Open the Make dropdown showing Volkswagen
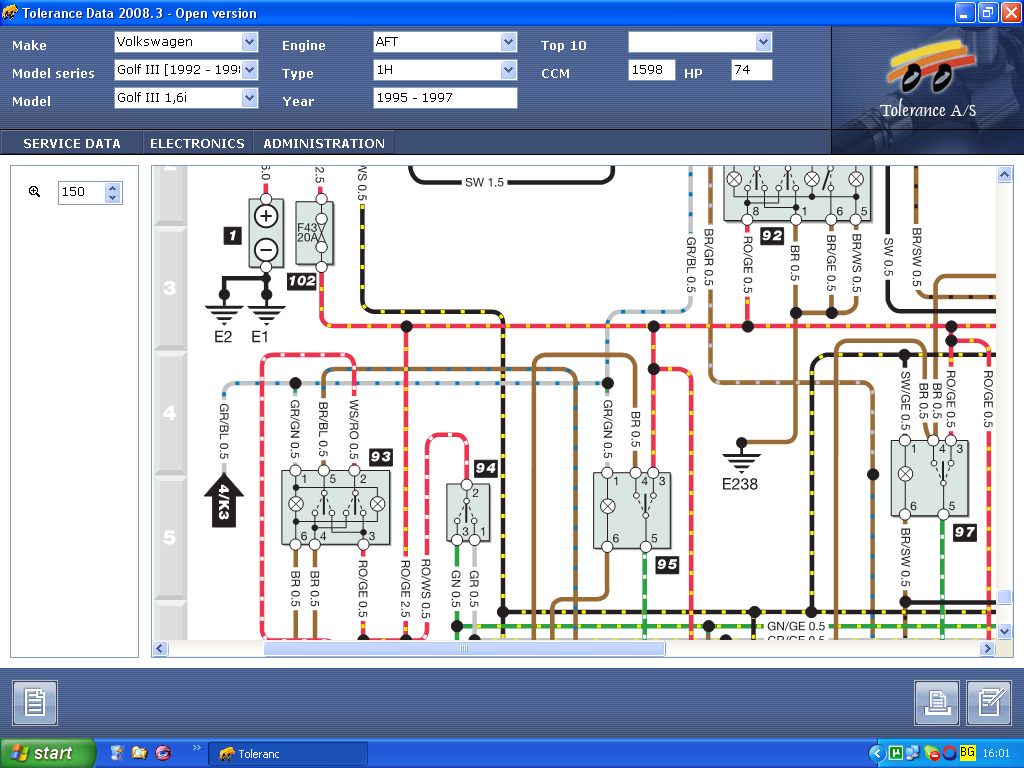Viewport: 1024px width, 768px height. point(249,42)
